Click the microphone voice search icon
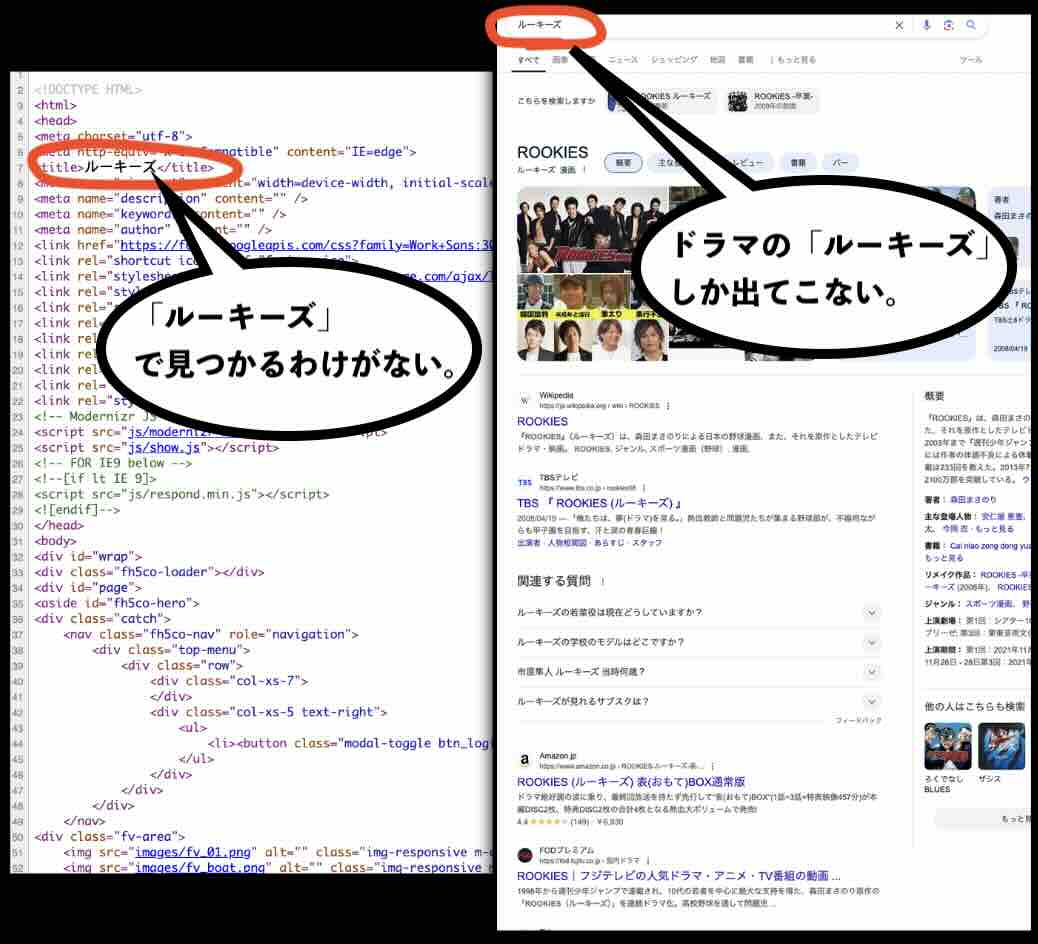 927,25
